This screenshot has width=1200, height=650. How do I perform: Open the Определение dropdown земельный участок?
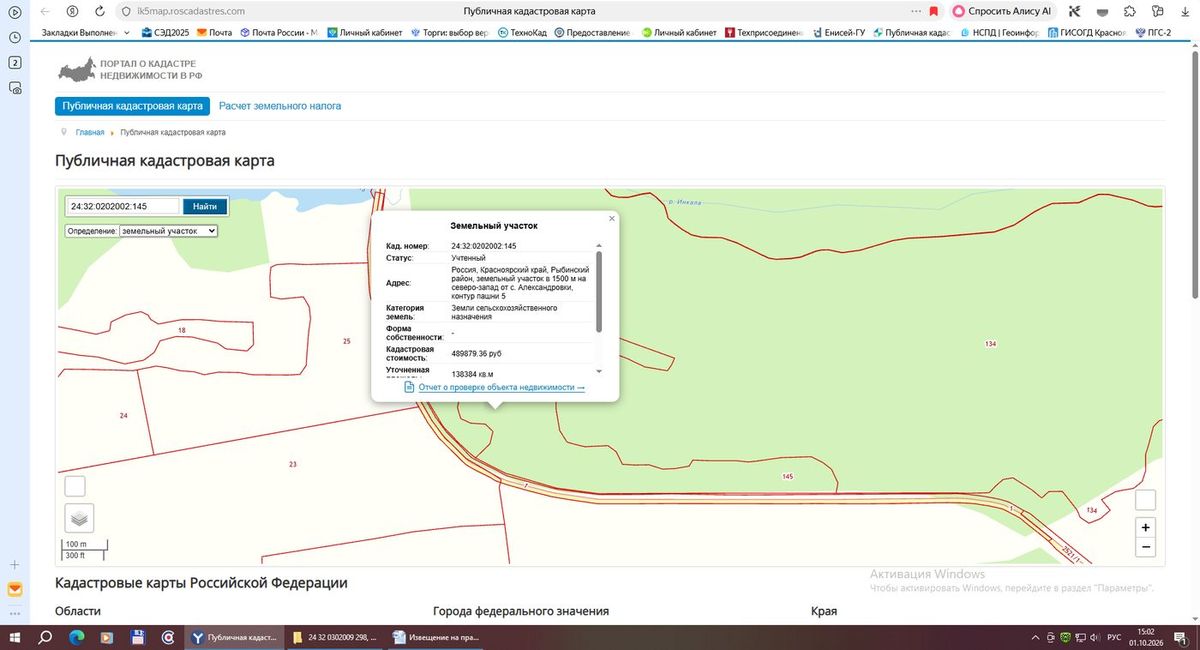coord(168,230)
